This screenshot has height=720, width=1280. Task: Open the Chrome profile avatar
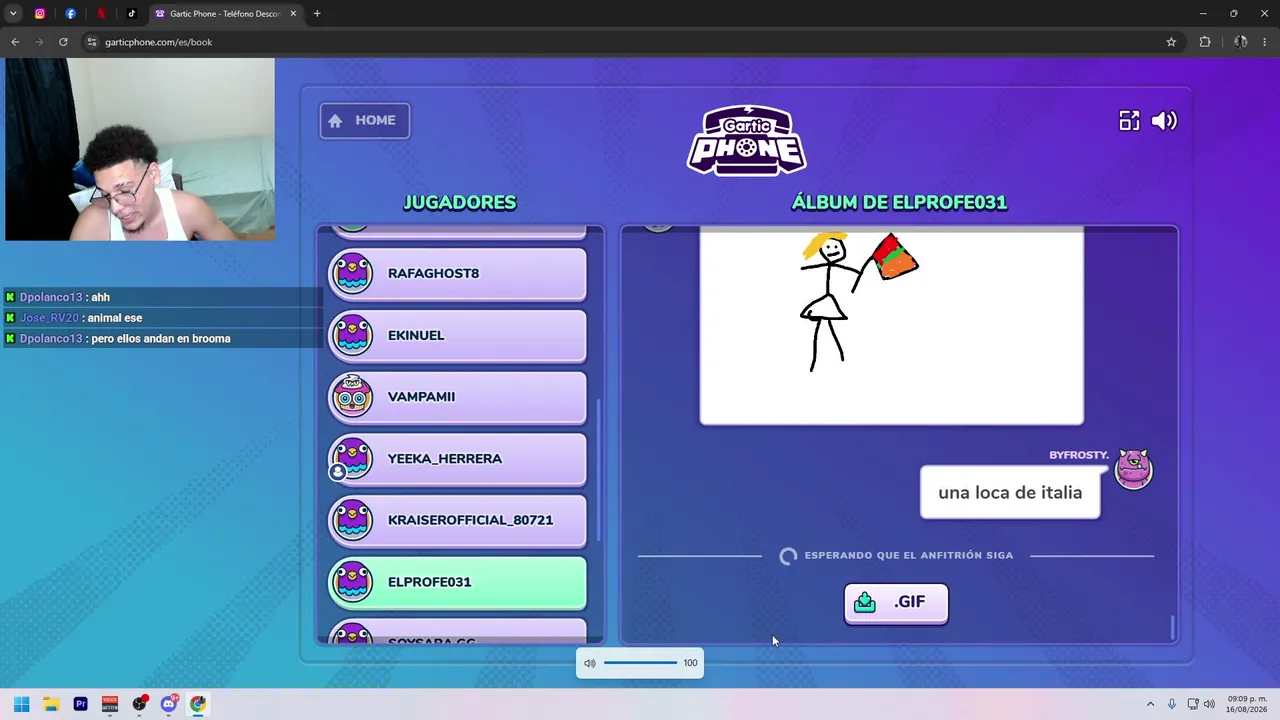[x=1240, y=42]
